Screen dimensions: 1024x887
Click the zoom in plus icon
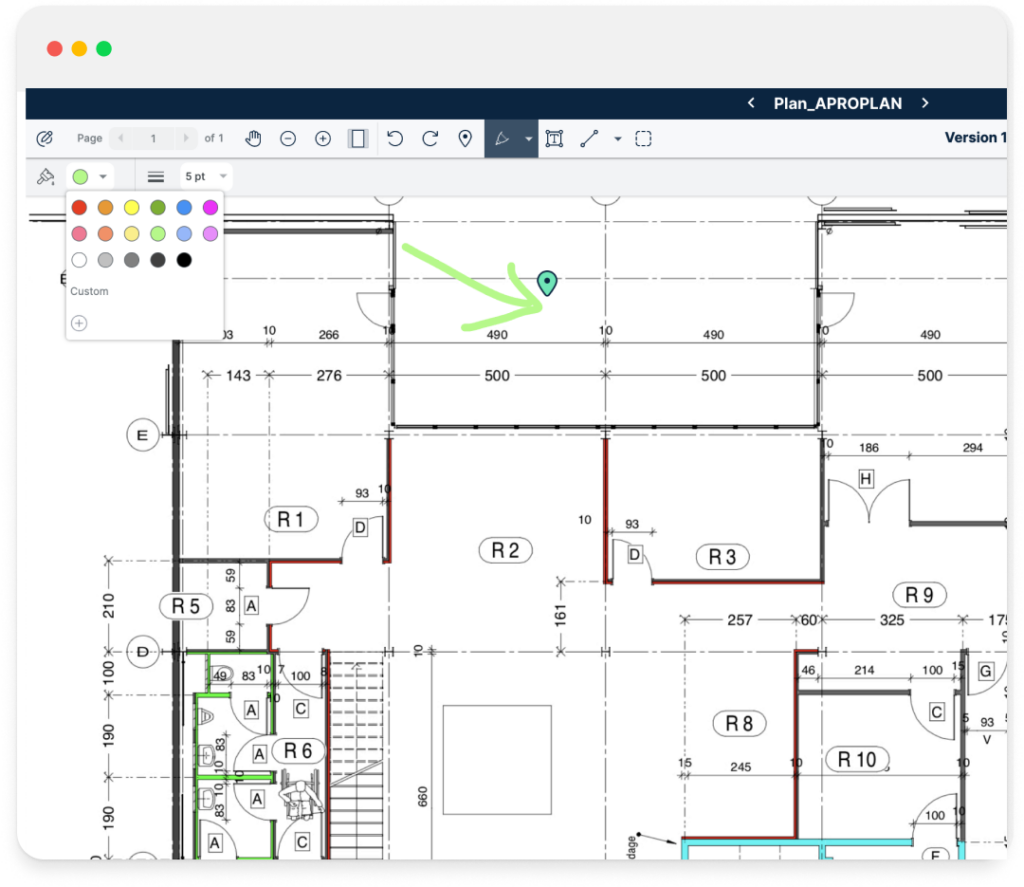pos(323,138)
